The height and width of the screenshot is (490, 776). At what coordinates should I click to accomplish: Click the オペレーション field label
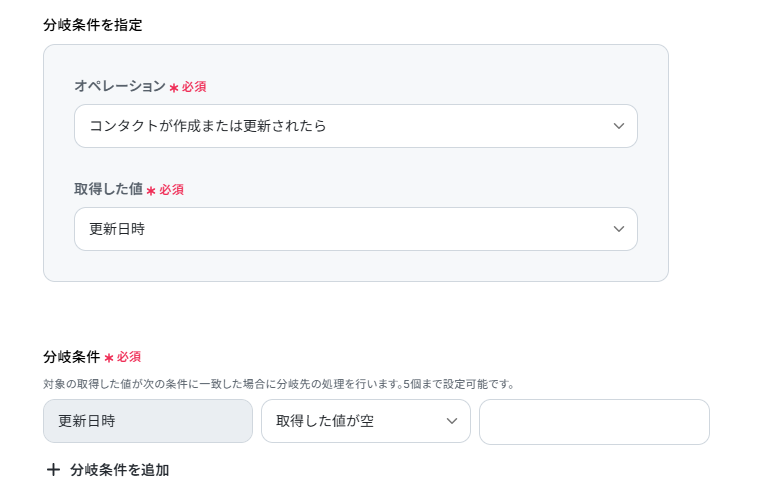click(119, 87)
